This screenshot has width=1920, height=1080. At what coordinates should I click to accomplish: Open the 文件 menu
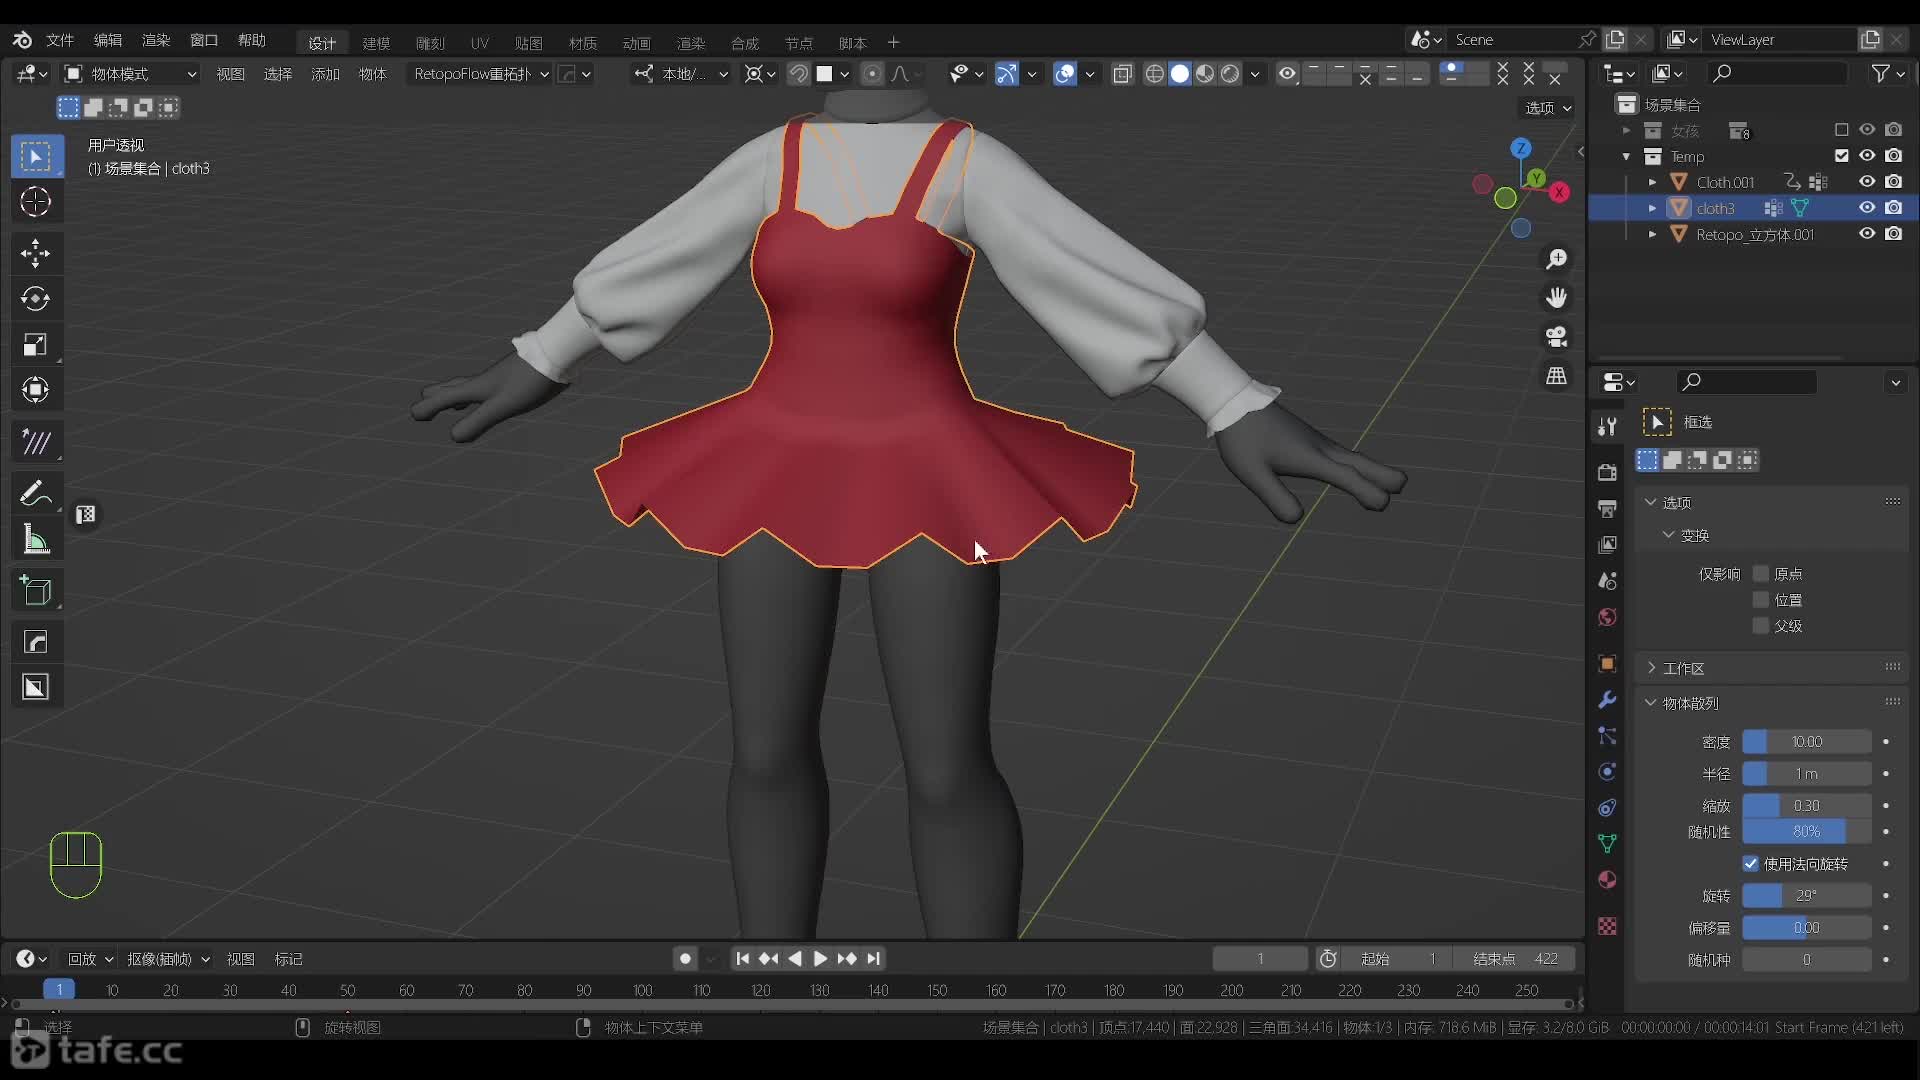[x=60, y=40]
